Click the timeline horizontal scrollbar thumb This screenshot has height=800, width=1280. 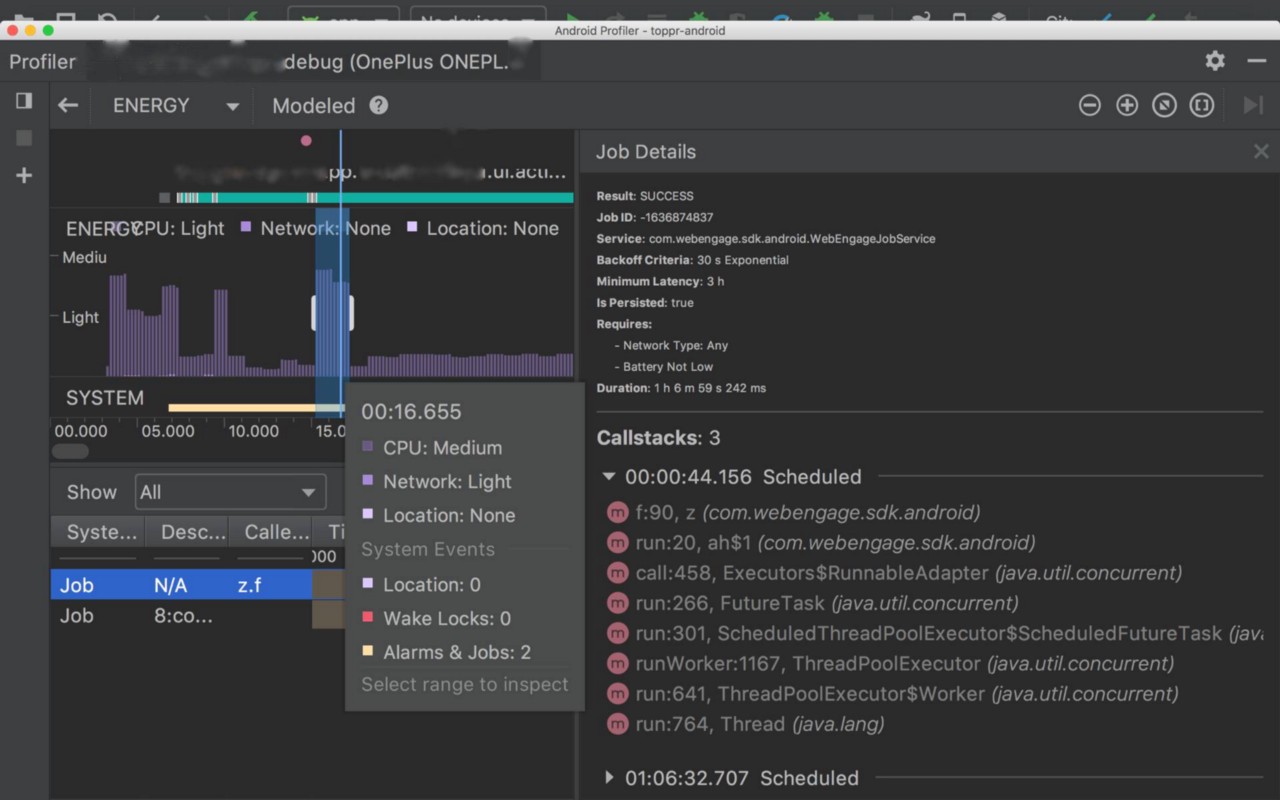coord(70,452)
